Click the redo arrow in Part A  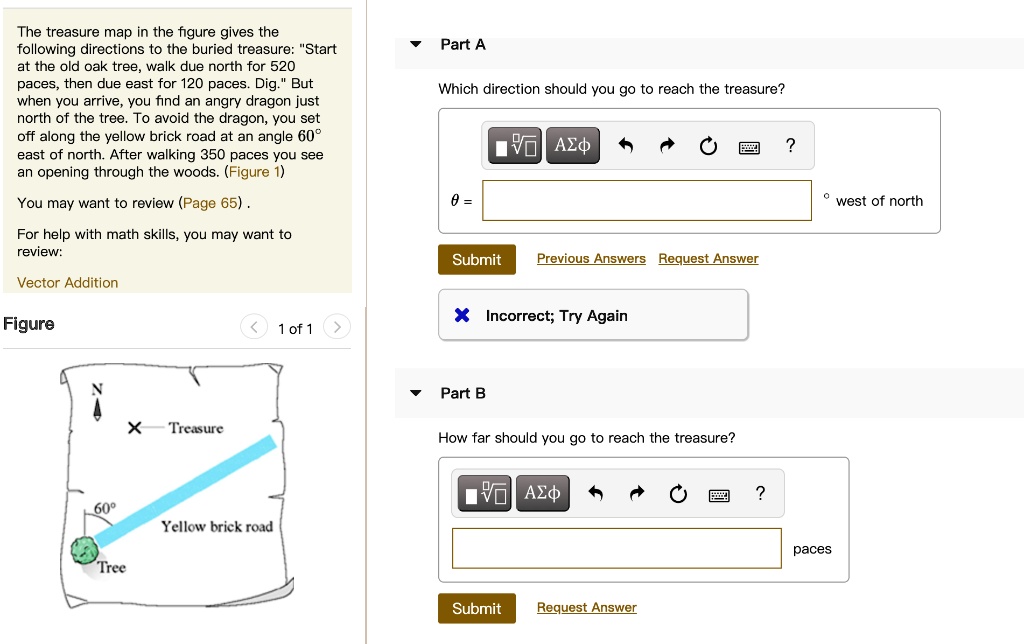pyautogui.click(x=666, y=147)
